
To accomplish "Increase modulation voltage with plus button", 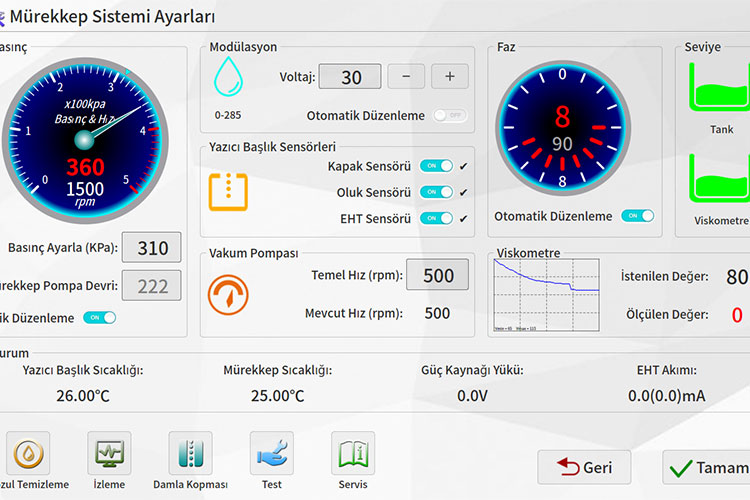I will 450,77.
